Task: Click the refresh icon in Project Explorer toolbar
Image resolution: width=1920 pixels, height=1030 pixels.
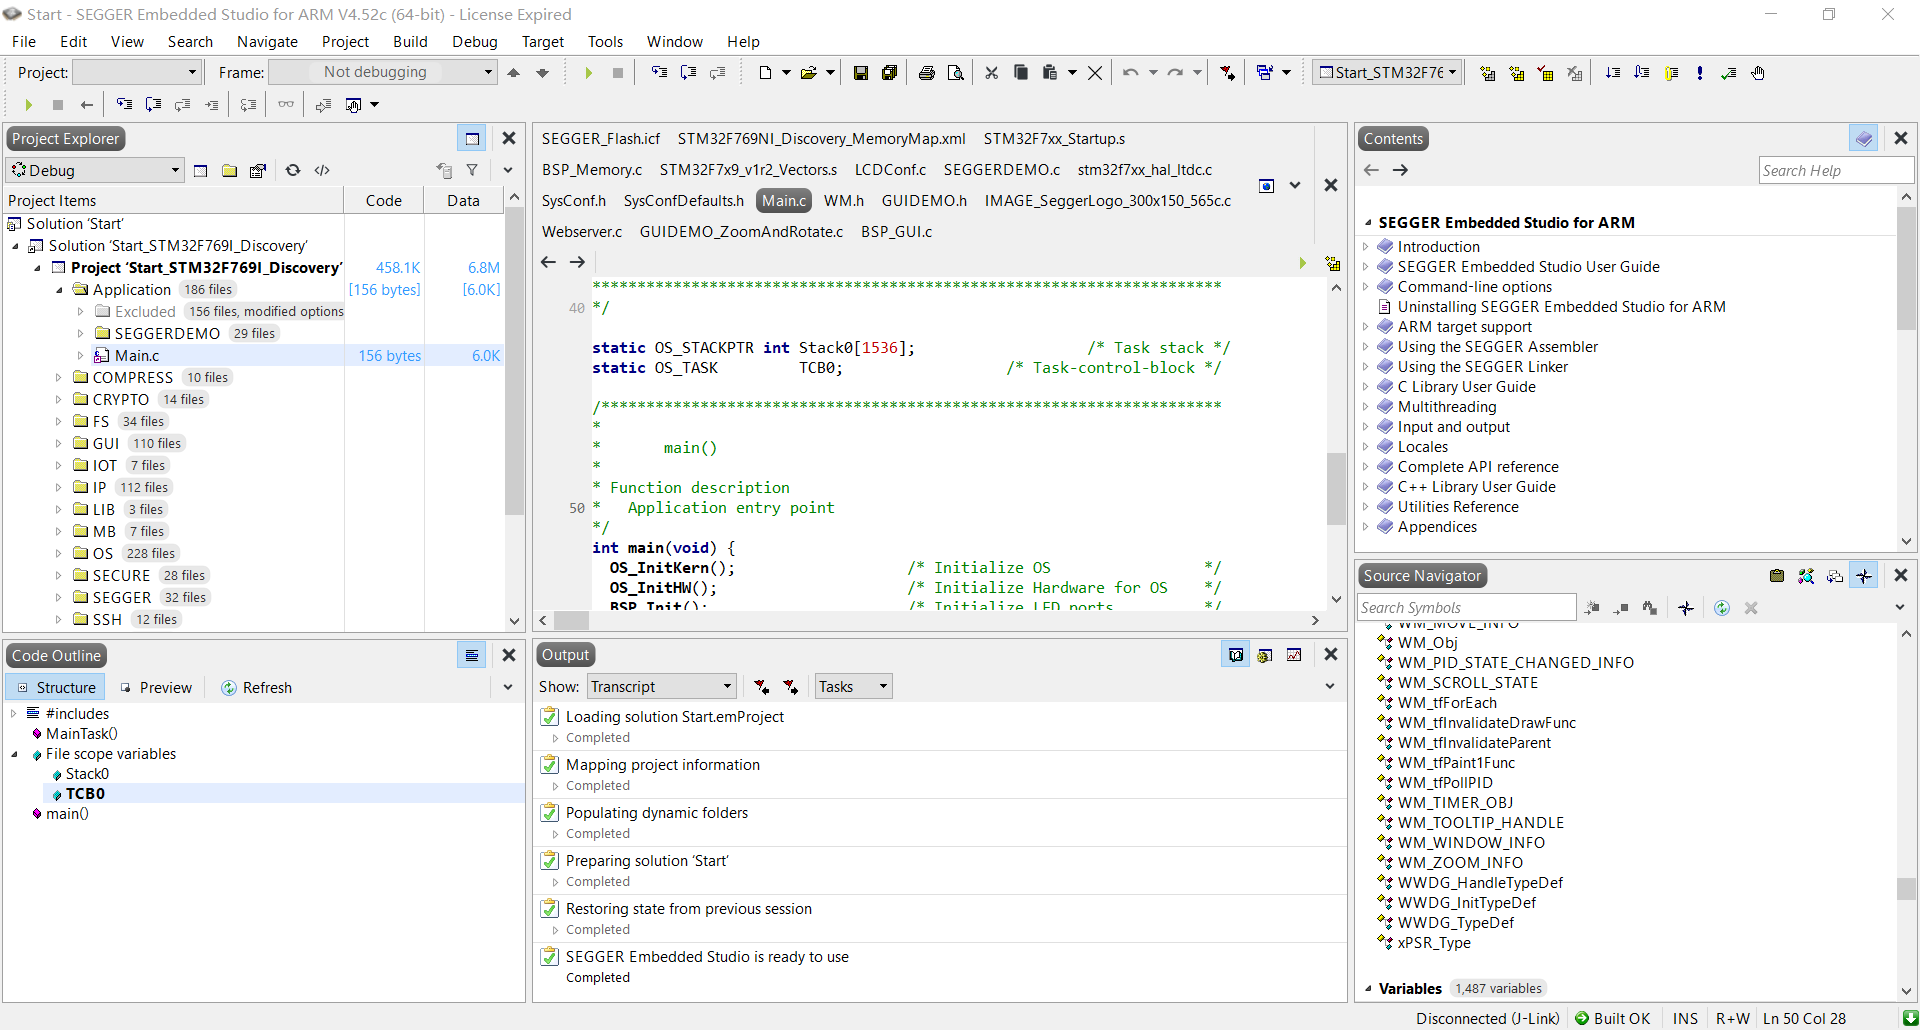Action: (293, 170)
